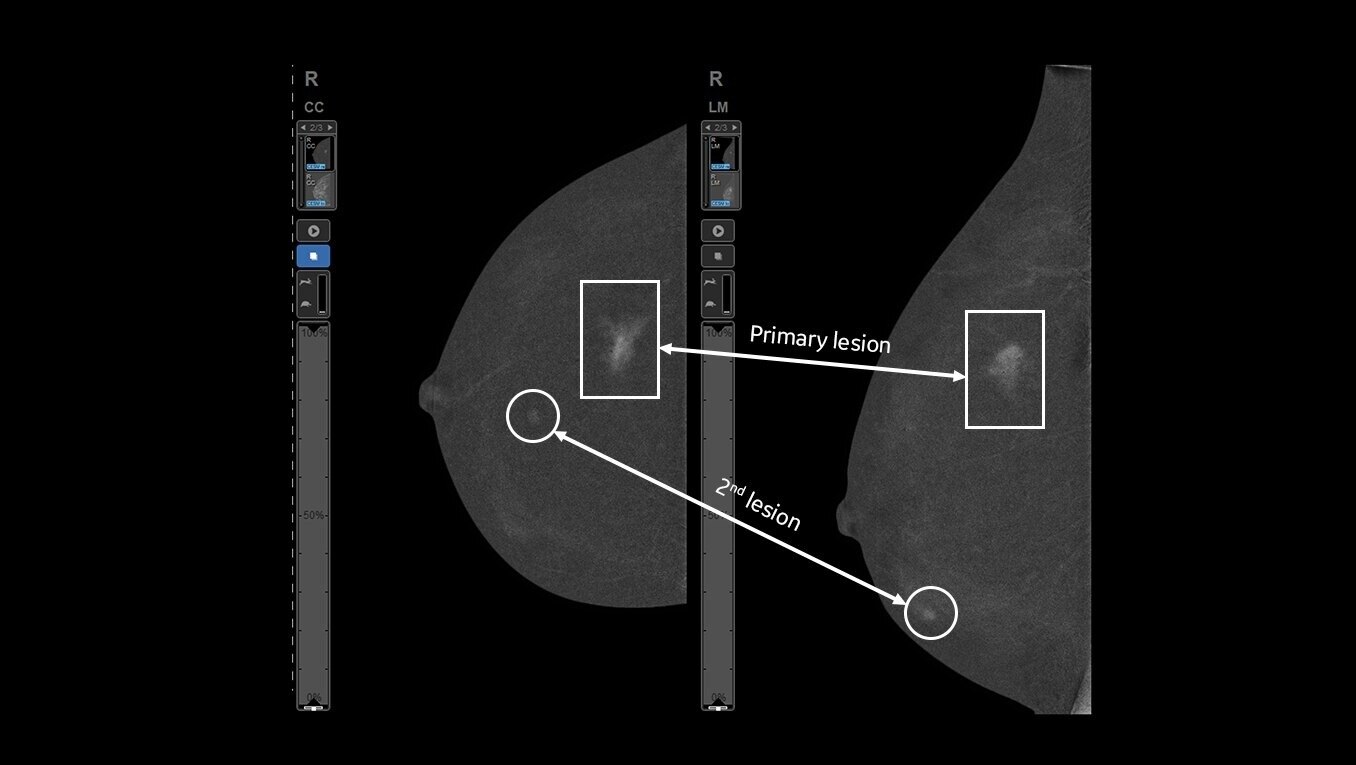This screenshot has height=765, width=1356.
Task: Select bottom R CC thumbnail
Action: (x=319, y=189)
